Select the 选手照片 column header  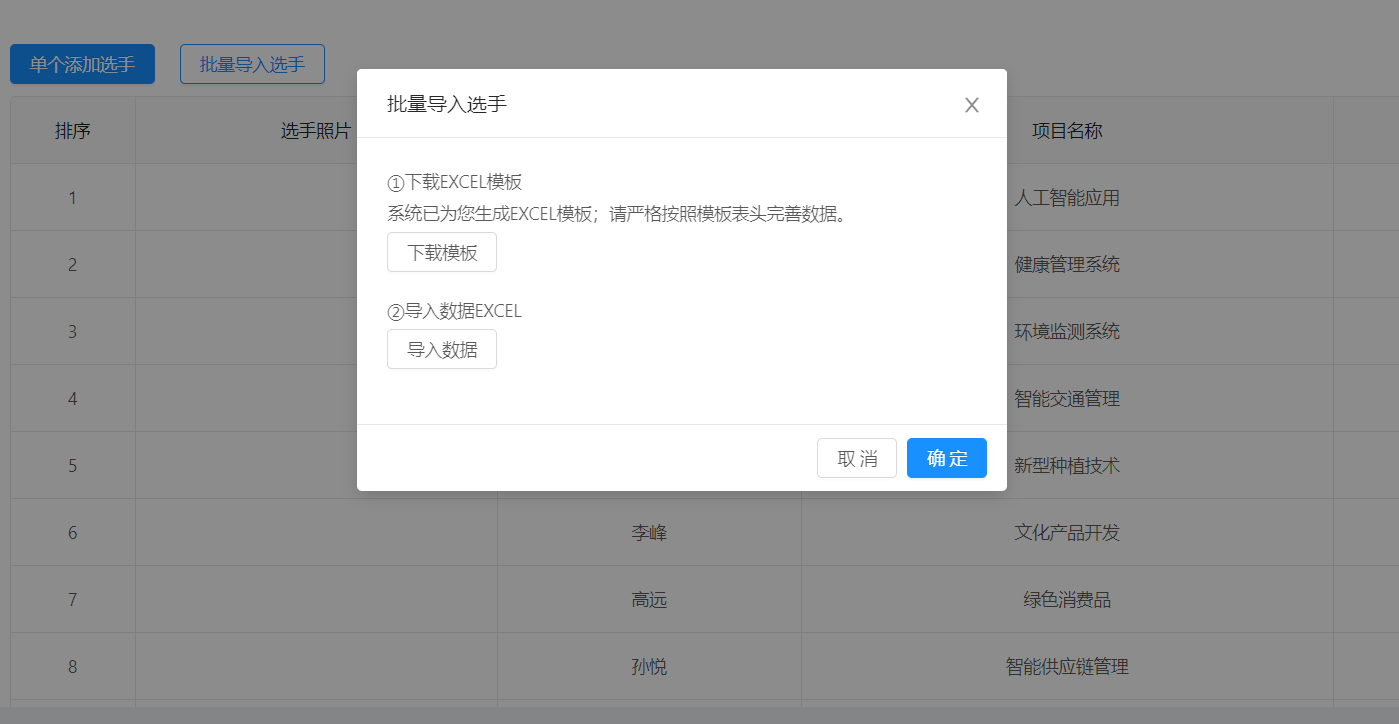click(316, 130)
